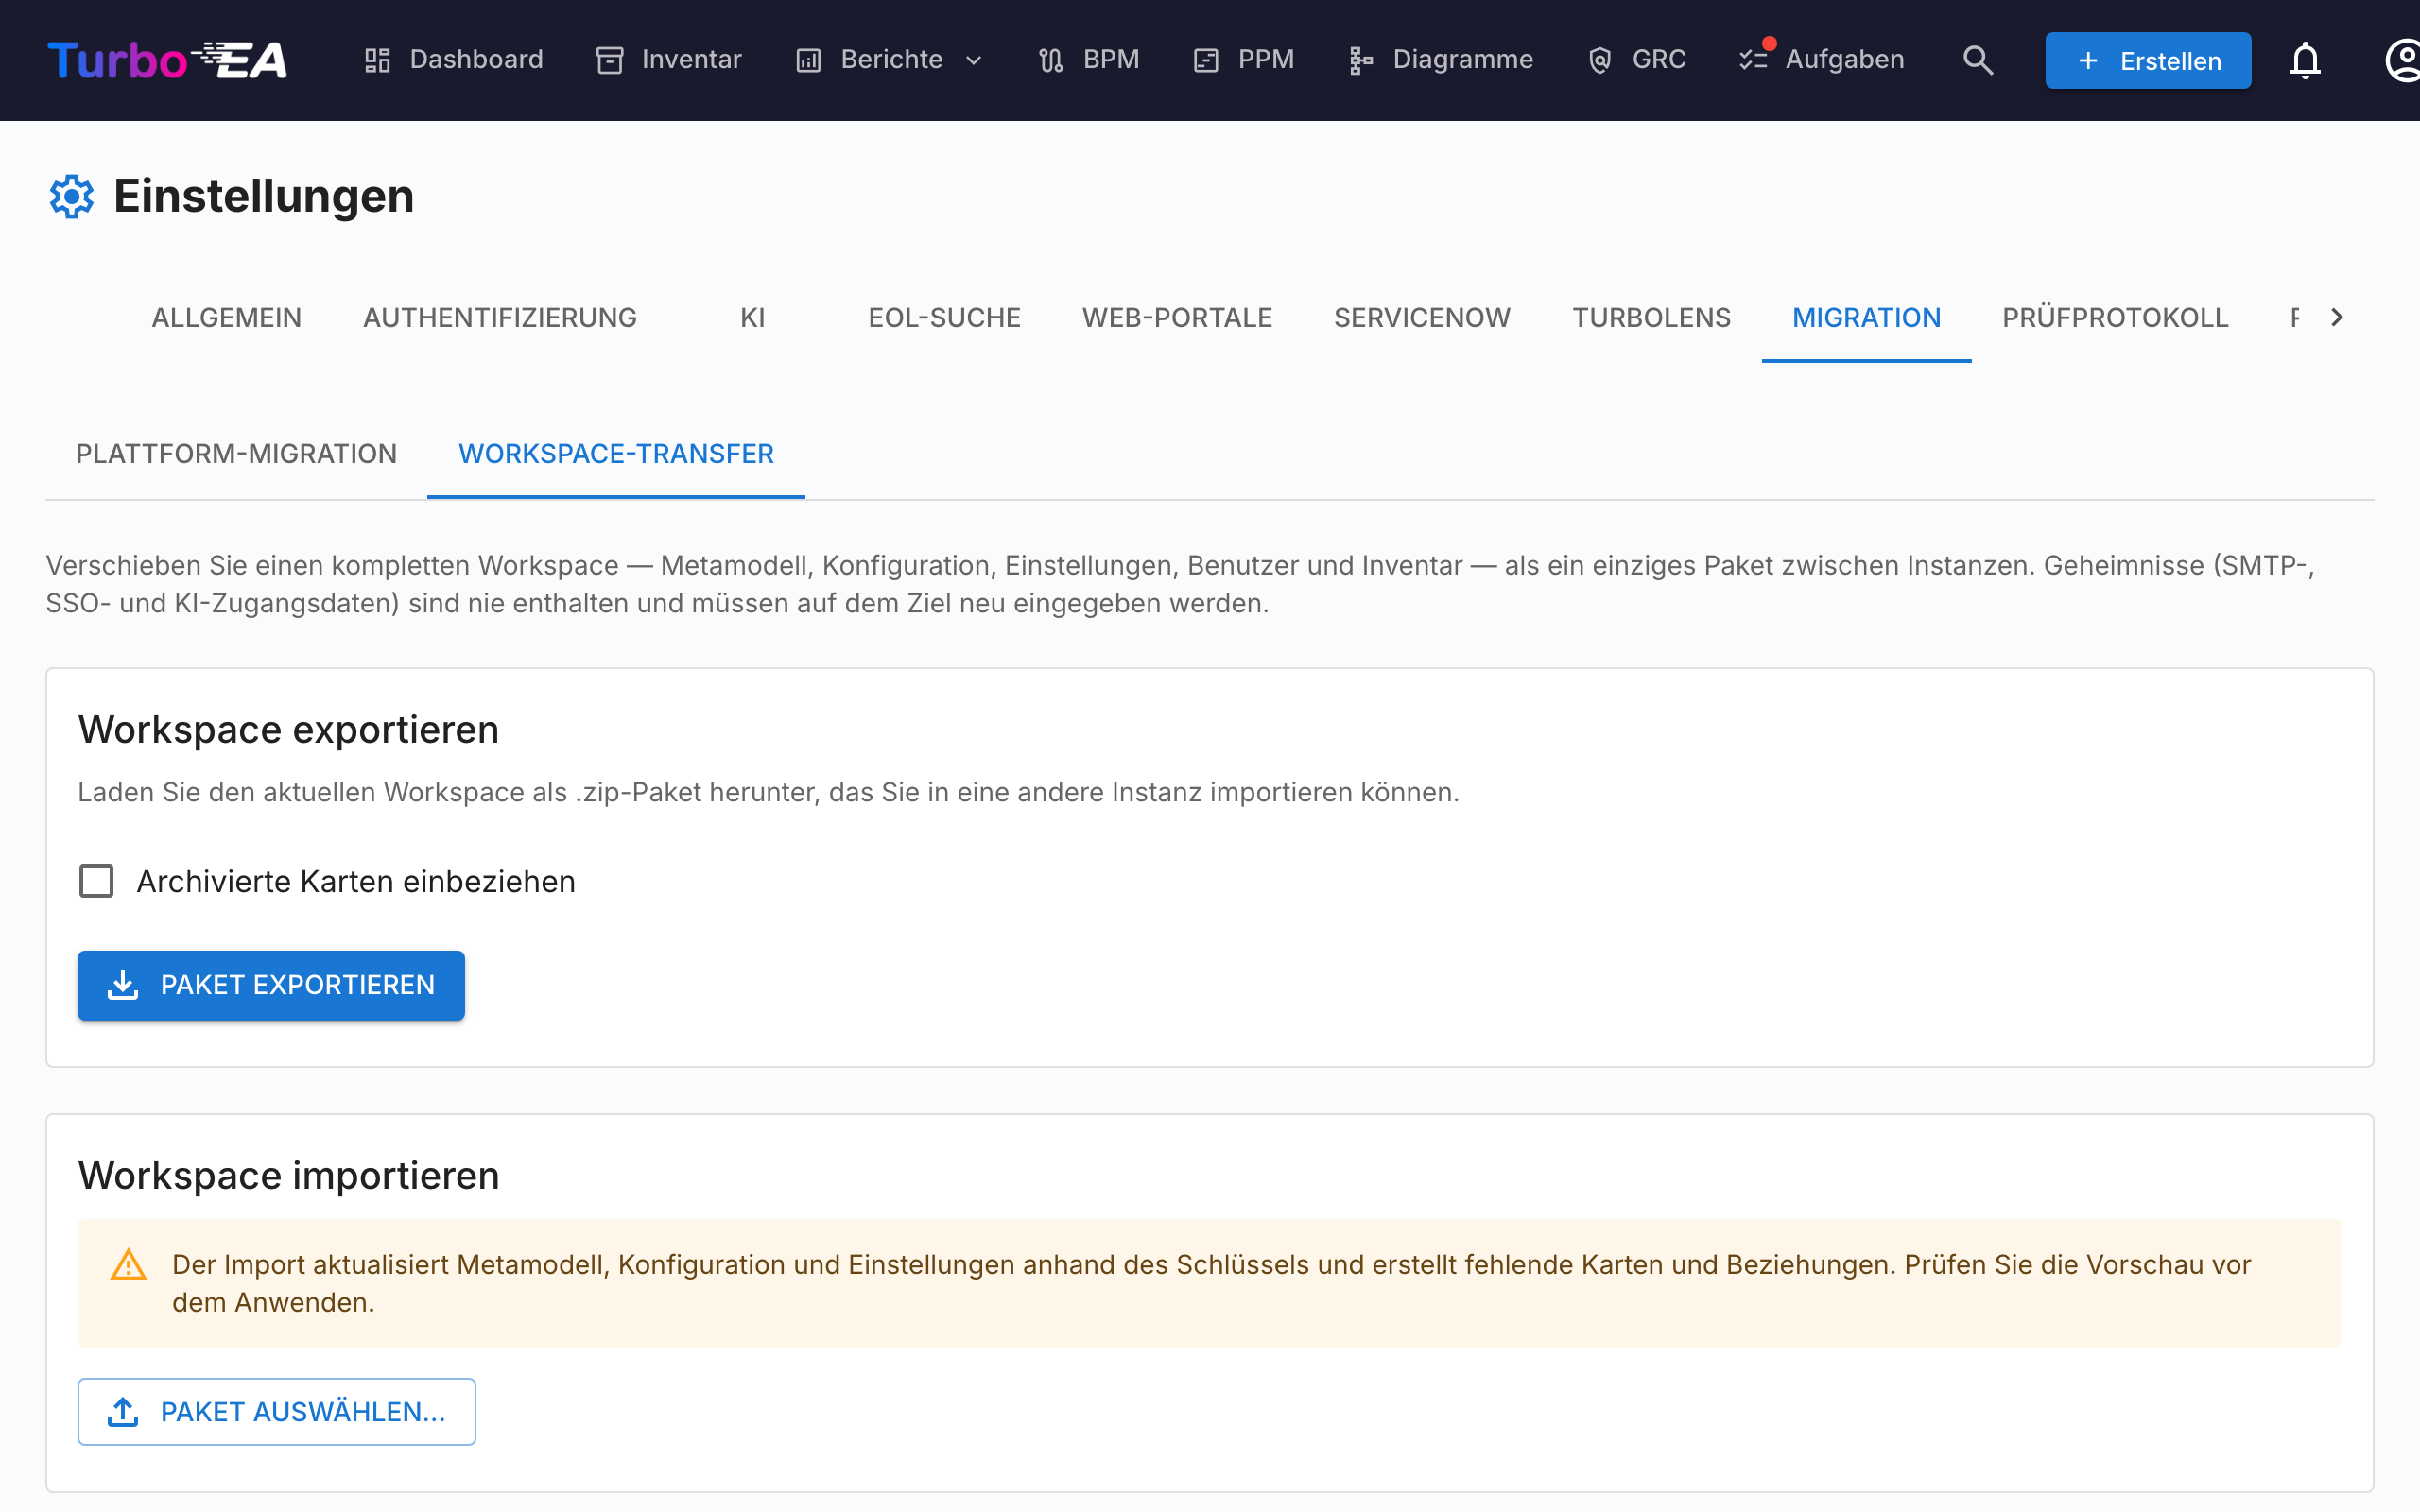The height and width of the screenshot is (1512, 2420).
Task: Click the import warning triangle icon
Action: pyautogui.click(x=128, y=1265)
